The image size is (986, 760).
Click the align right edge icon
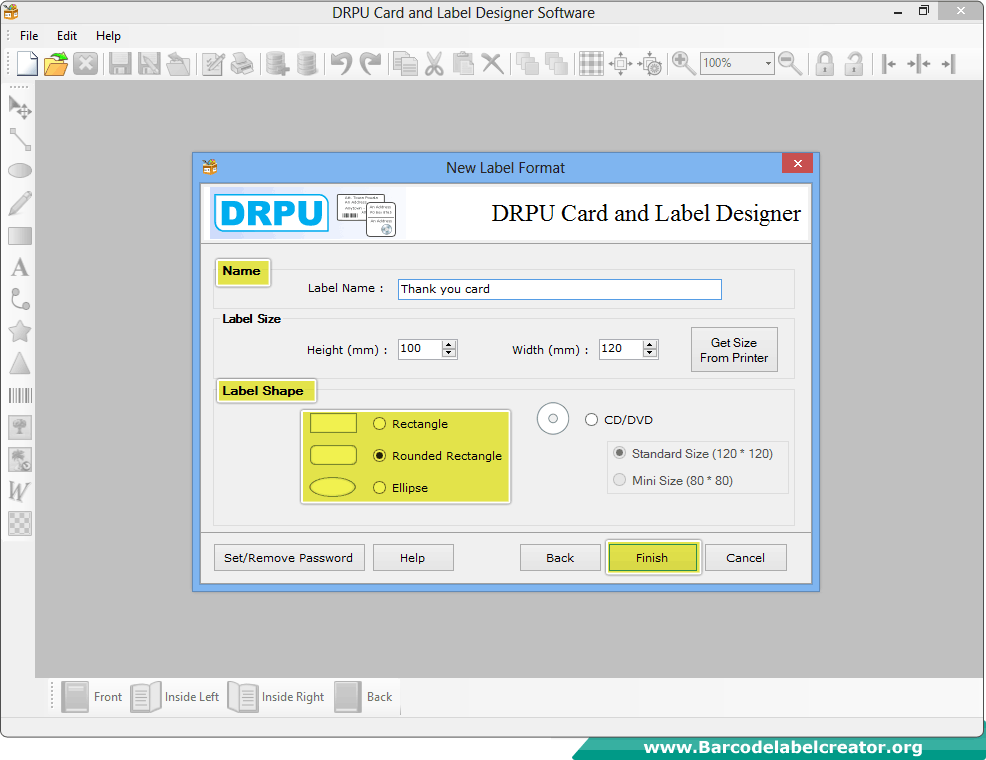(x=949, y=63)
